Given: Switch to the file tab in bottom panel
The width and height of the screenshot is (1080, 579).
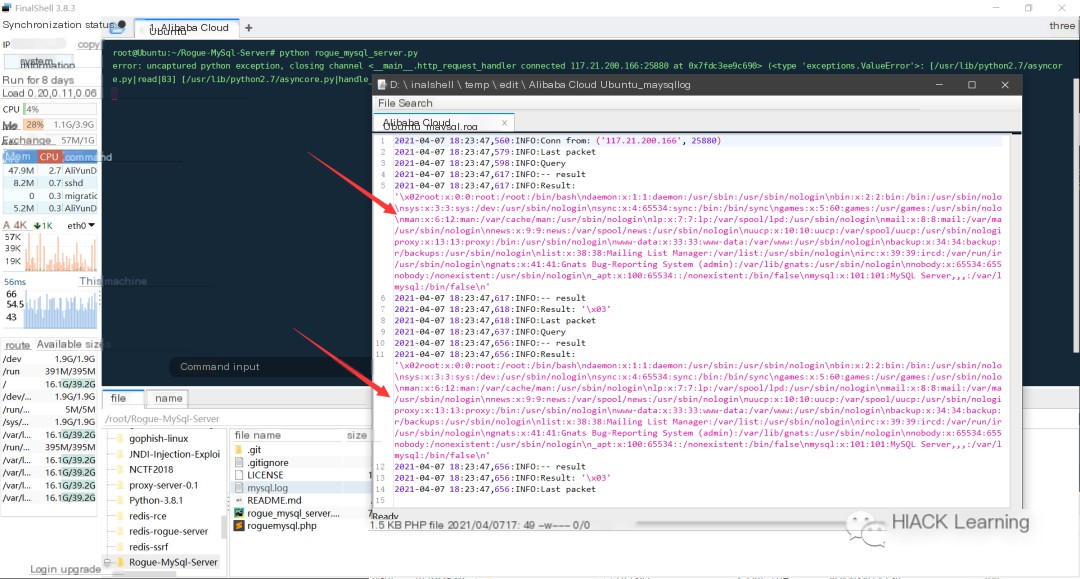Looking at the screenshot, I should [x=118, y=398].
